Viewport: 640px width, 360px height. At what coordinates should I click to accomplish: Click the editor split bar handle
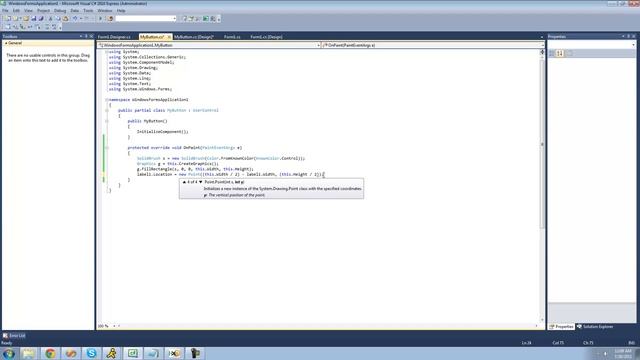pyautogui.click(x=542, y=52)
